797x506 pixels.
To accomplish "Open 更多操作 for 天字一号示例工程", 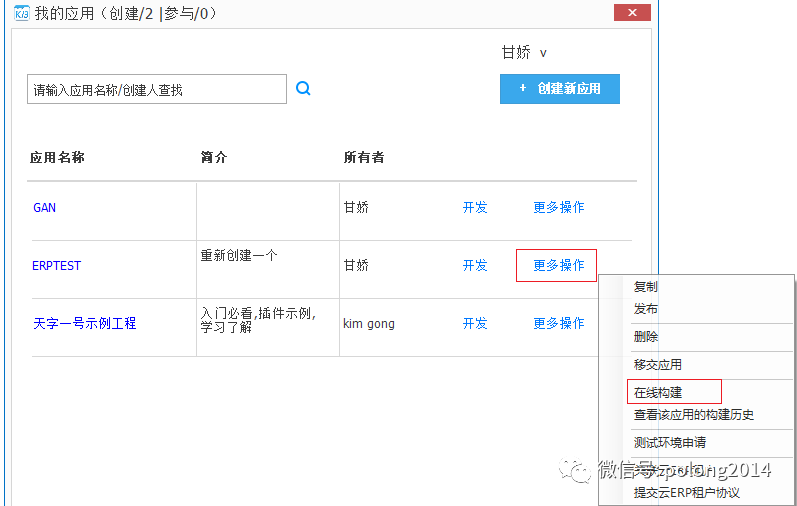I will tap(558, 323).
